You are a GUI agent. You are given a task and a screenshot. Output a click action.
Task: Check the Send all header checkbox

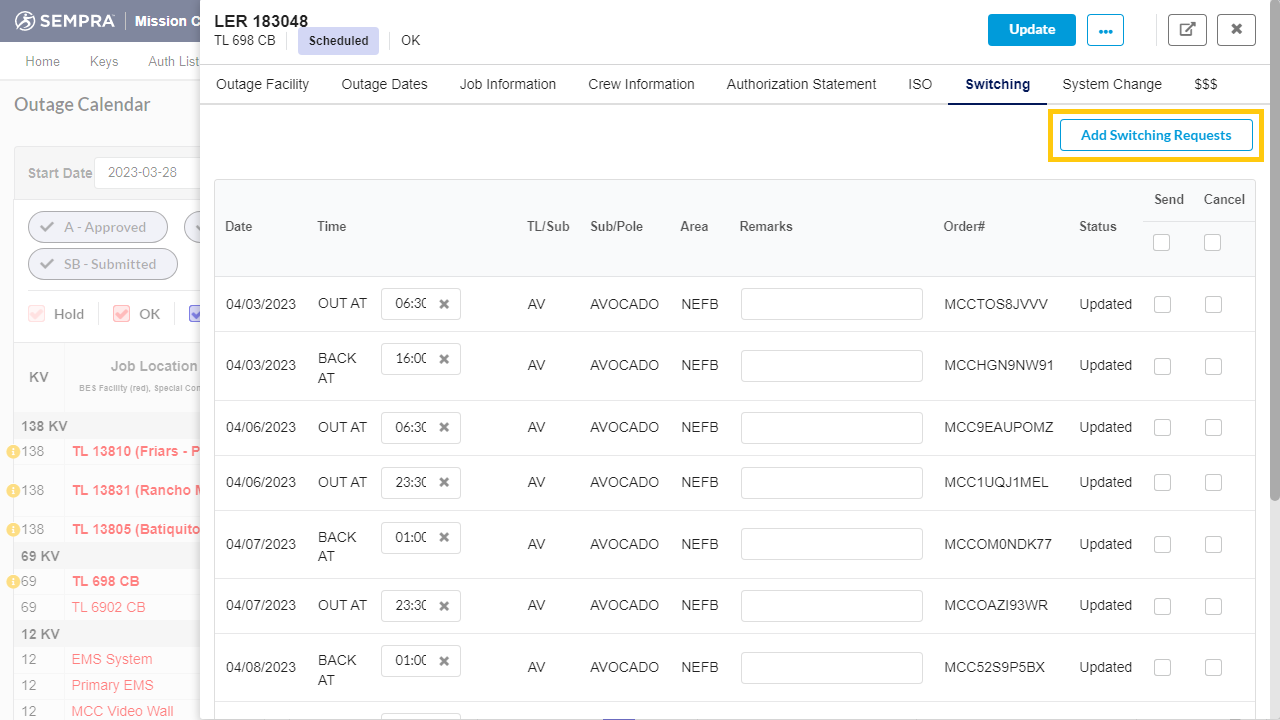click(1161, 242)
